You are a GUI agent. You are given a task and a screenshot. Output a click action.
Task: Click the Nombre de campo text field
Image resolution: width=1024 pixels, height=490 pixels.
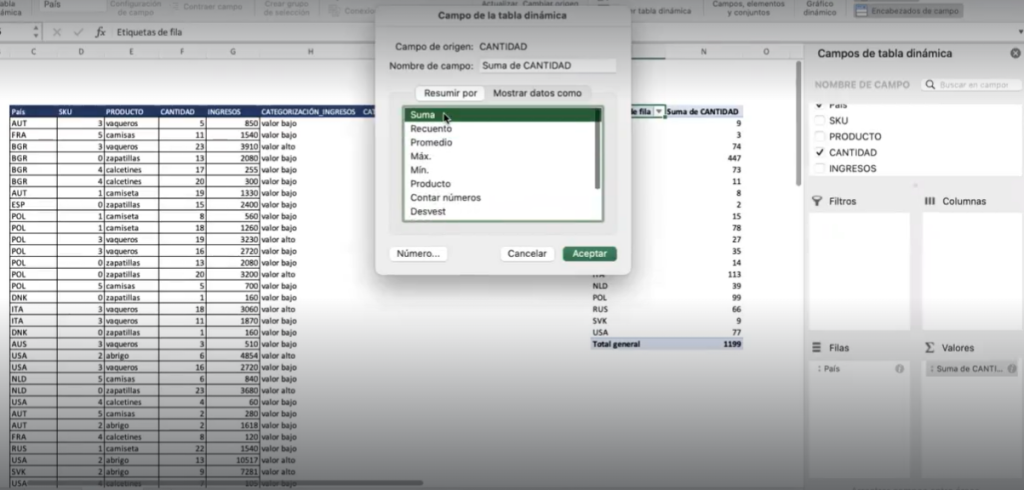(548, 65)
